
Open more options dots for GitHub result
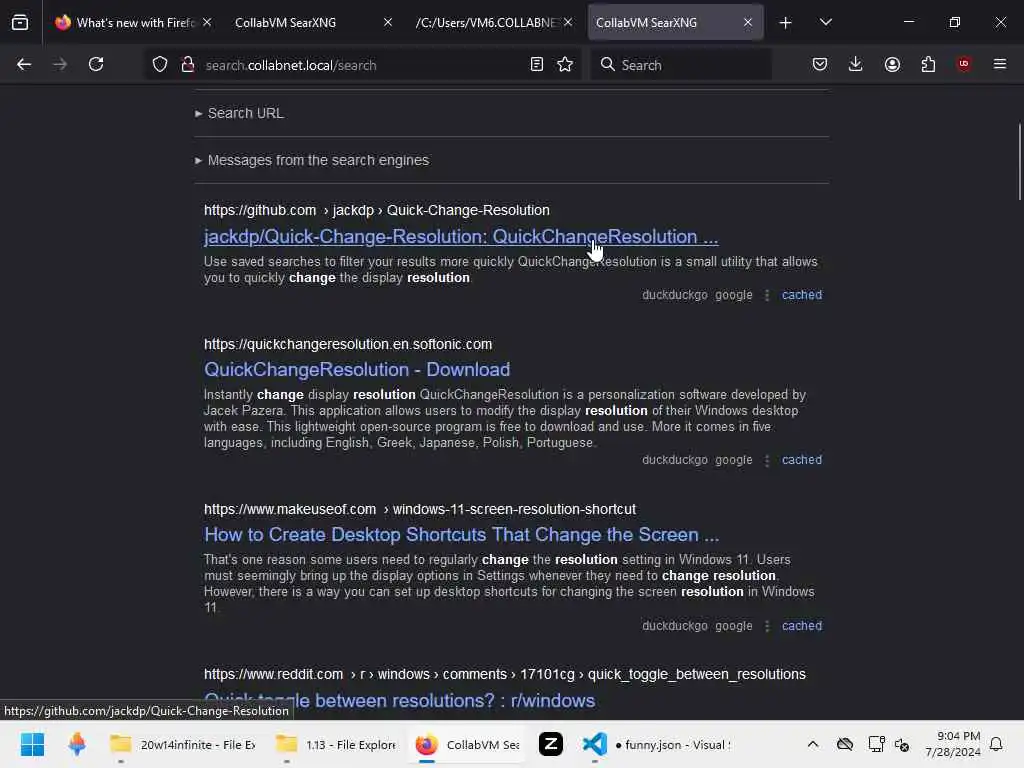click(767, 295)
